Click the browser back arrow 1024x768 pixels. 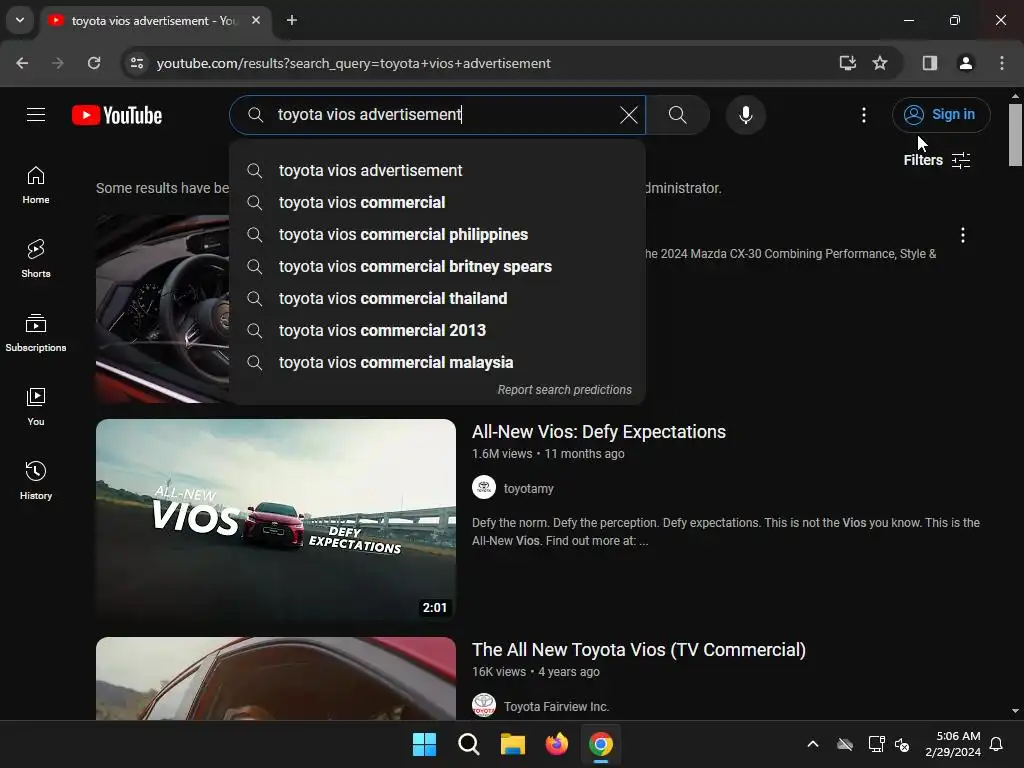pyautogui.click(x=22, y=63)
